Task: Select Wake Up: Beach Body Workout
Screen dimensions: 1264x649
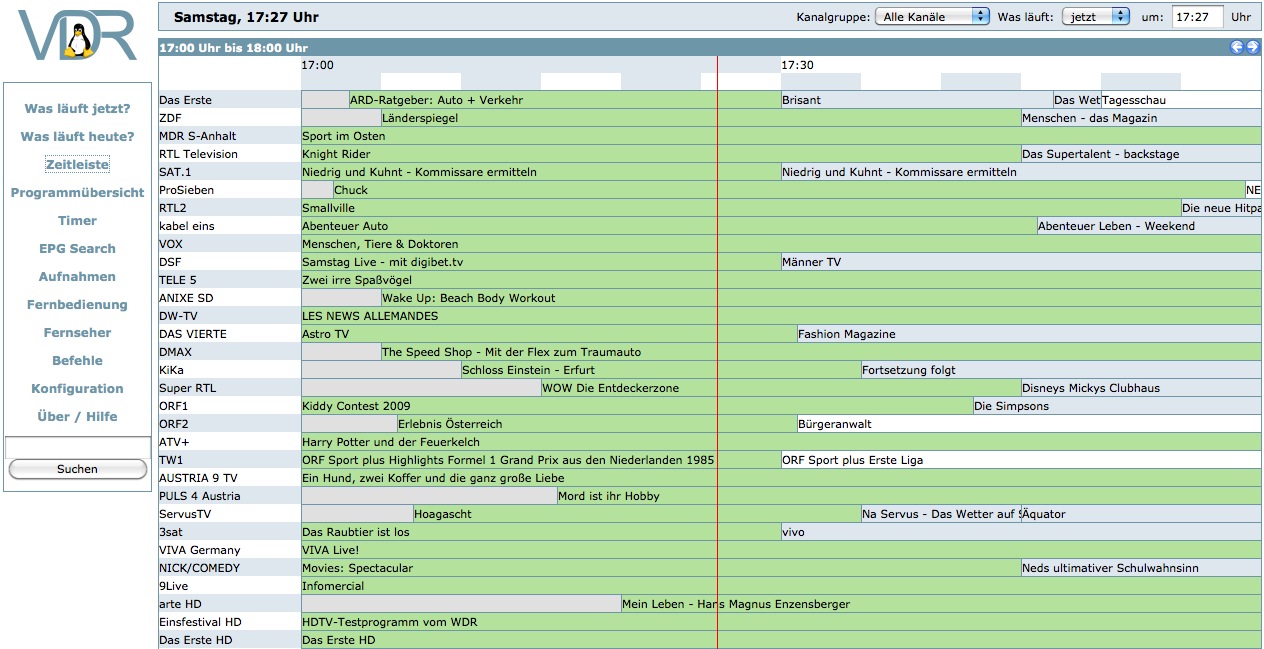Action: 821,298
